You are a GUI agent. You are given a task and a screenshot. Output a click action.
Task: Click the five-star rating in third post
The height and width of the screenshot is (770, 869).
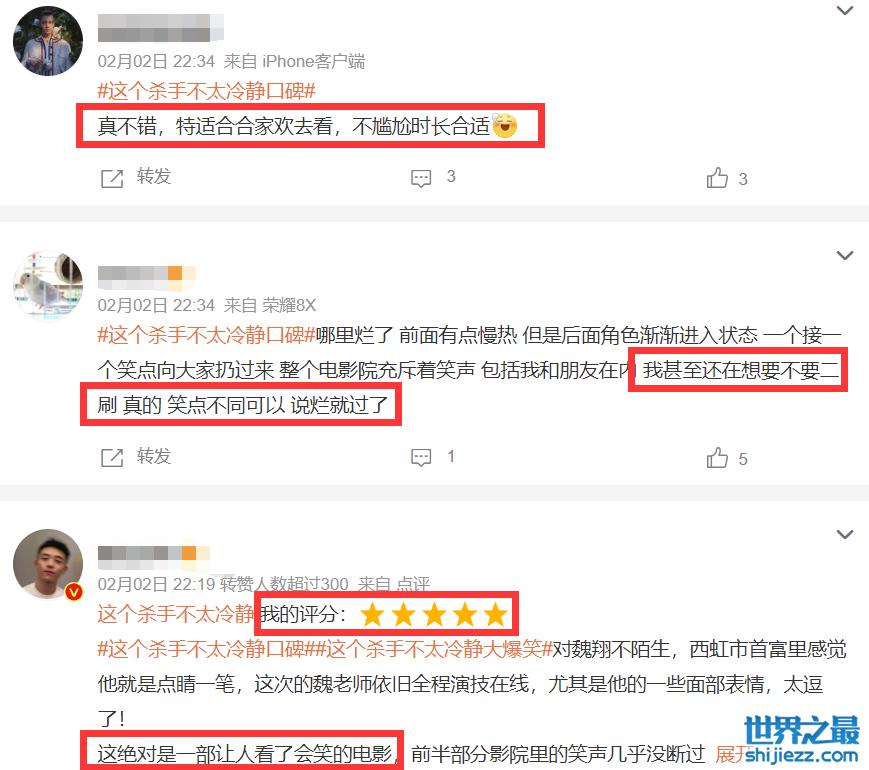(433, 614)
